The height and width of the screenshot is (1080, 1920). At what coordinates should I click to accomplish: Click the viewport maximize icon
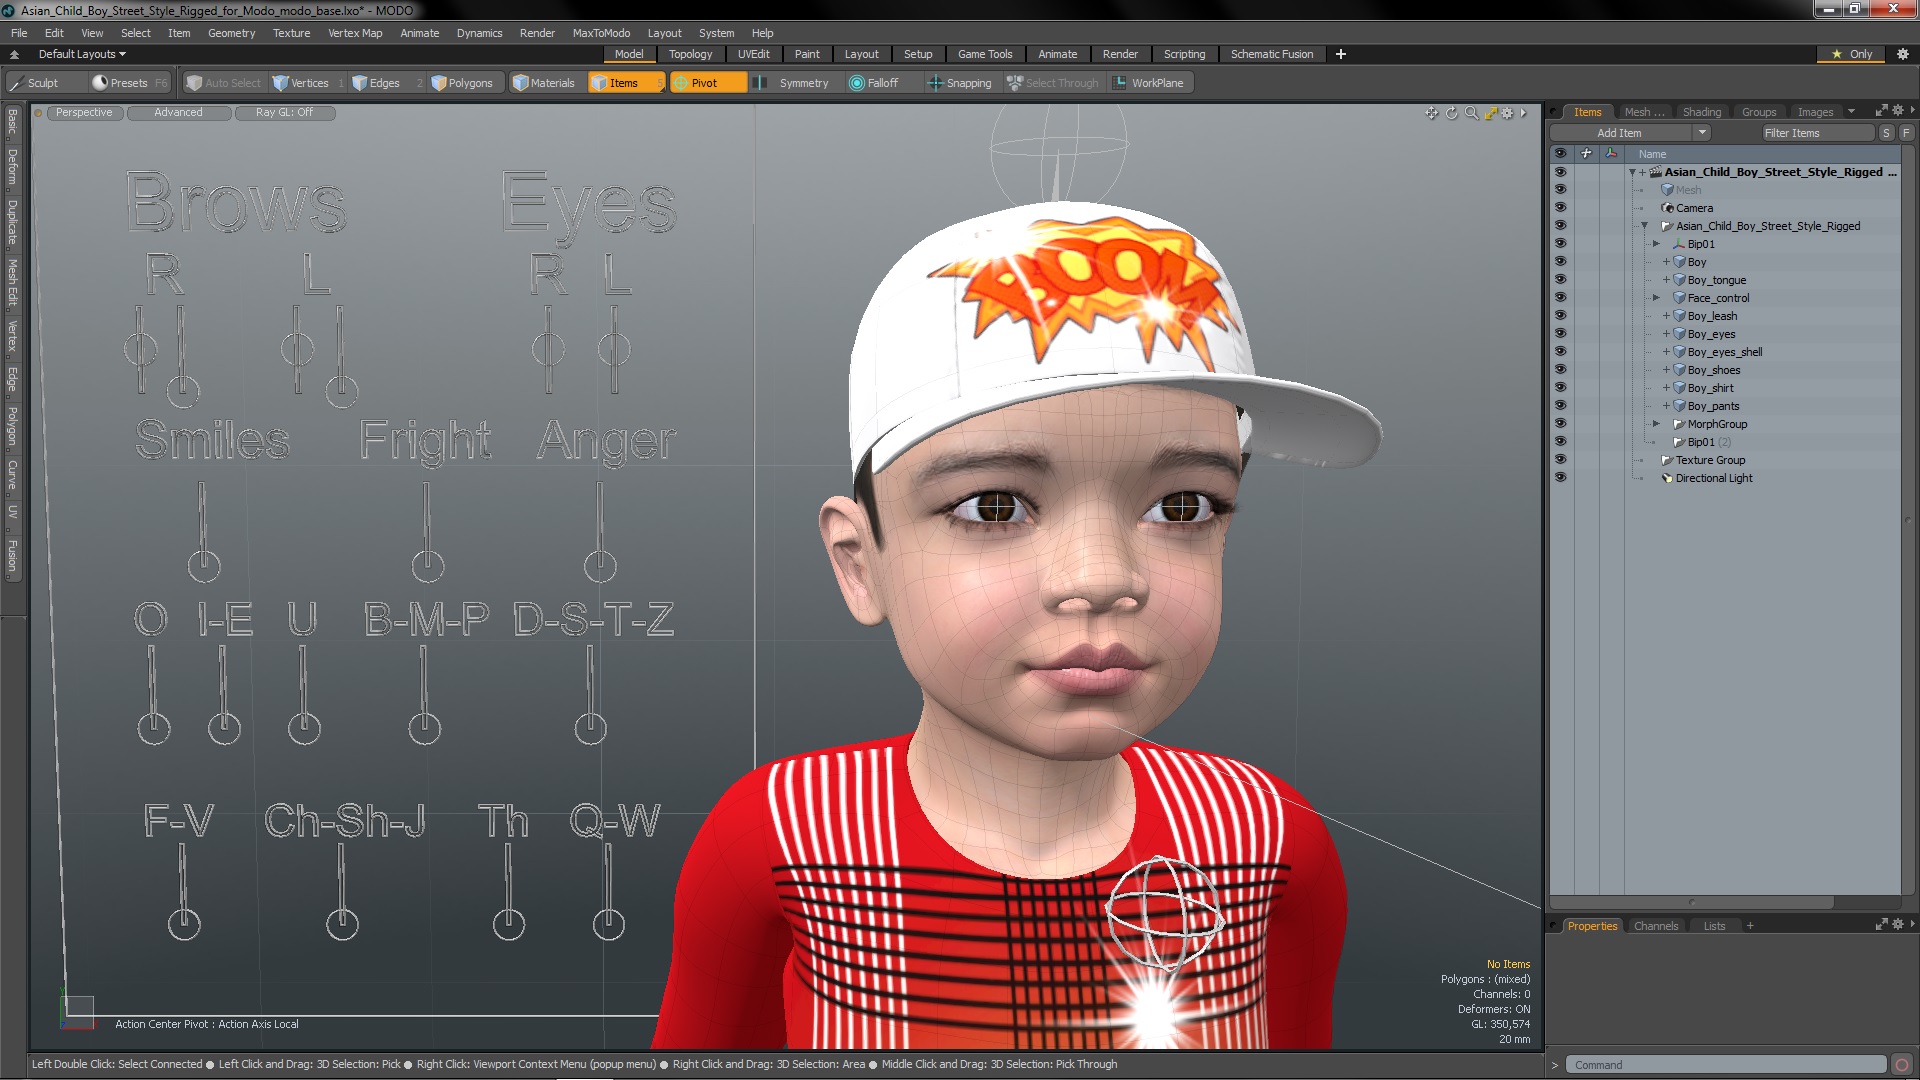point(1490,113)
